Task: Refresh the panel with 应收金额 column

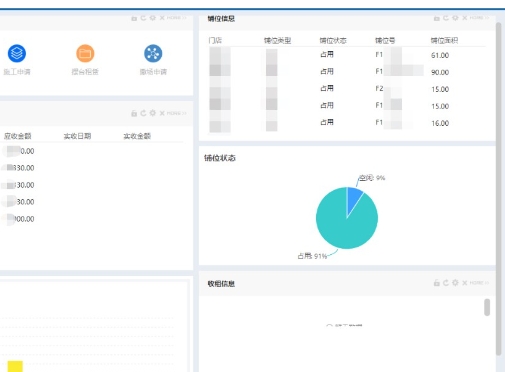Action: pos(143,113)
